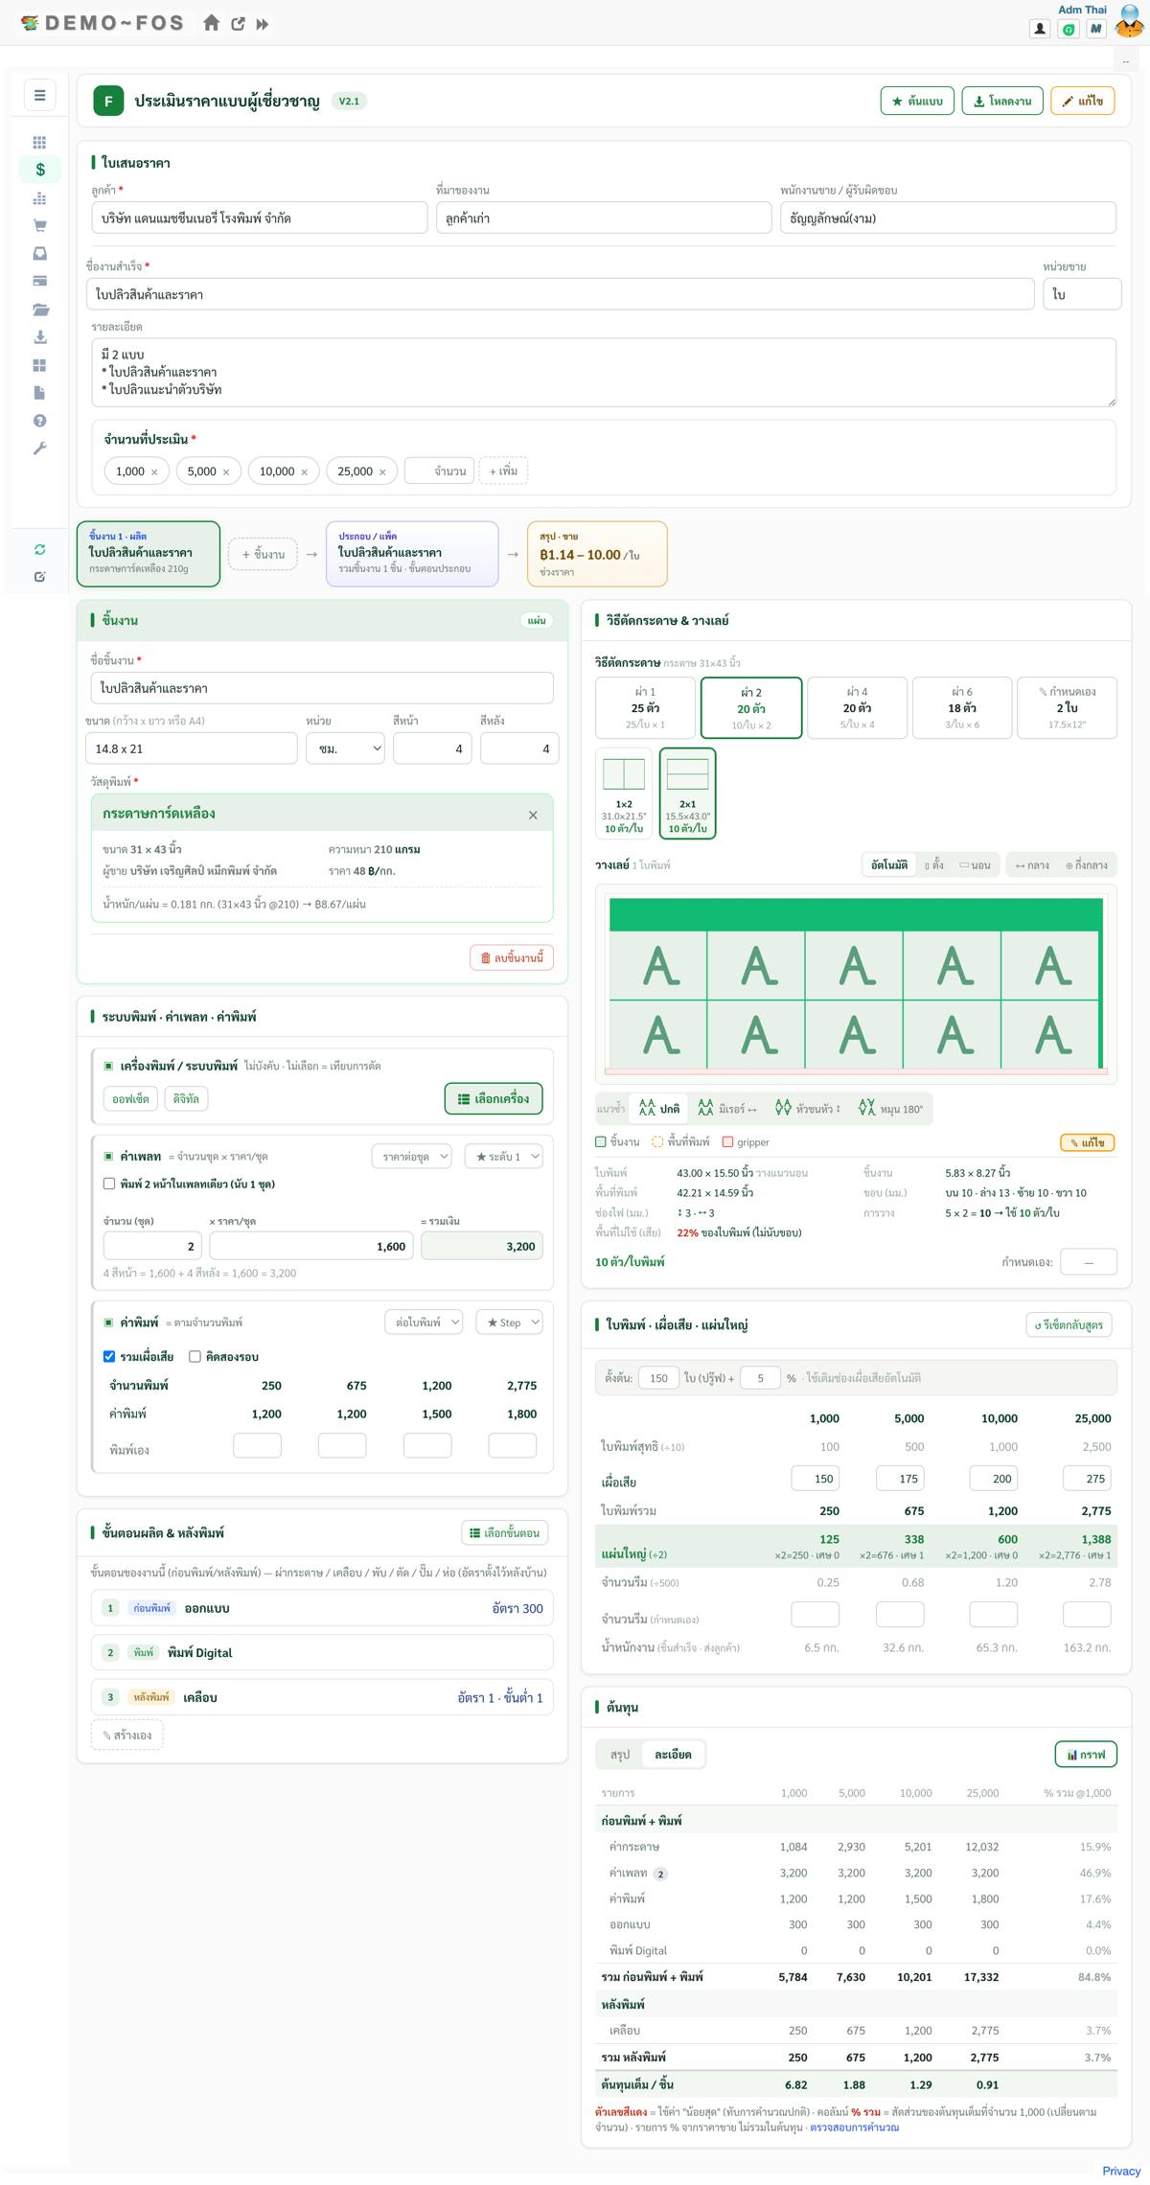
Task: Select the ประกอบ / แพ็ค workflow step
Action: click(412, 553)
